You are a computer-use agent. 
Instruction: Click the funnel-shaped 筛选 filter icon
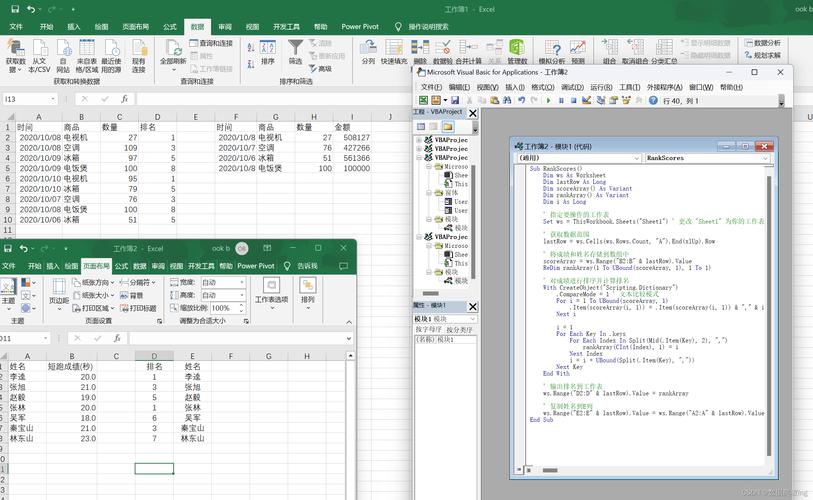point(295,48)
